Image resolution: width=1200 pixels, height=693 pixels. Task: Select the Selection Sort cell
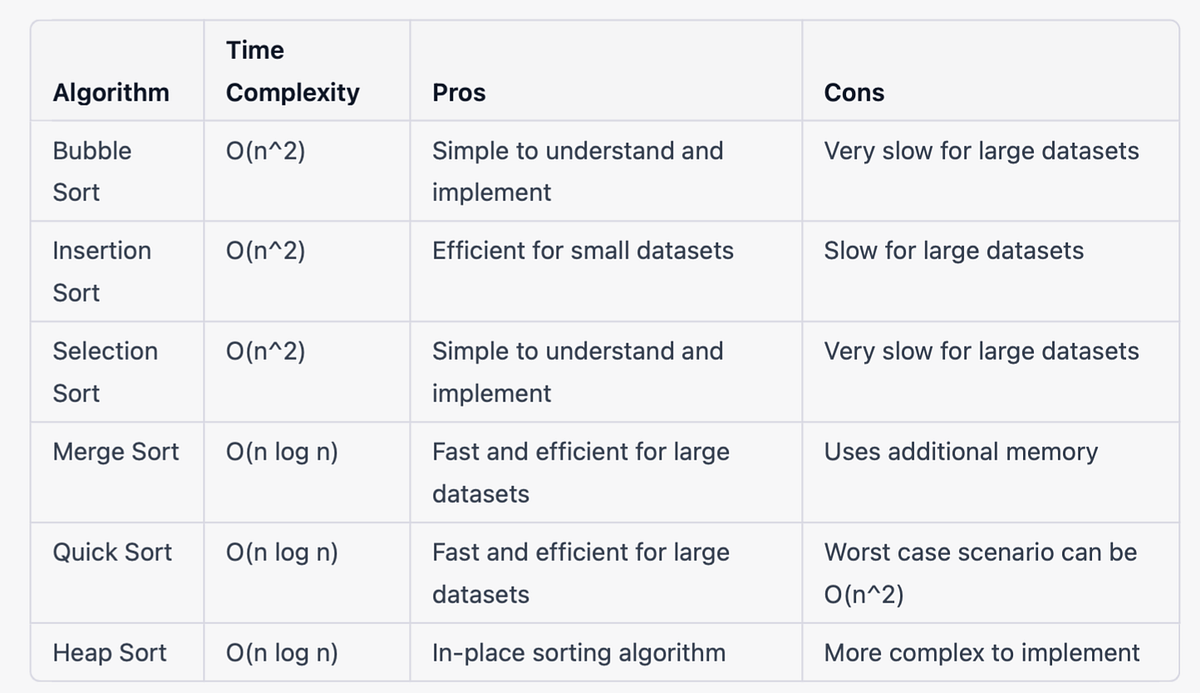(x=117, y=372)
